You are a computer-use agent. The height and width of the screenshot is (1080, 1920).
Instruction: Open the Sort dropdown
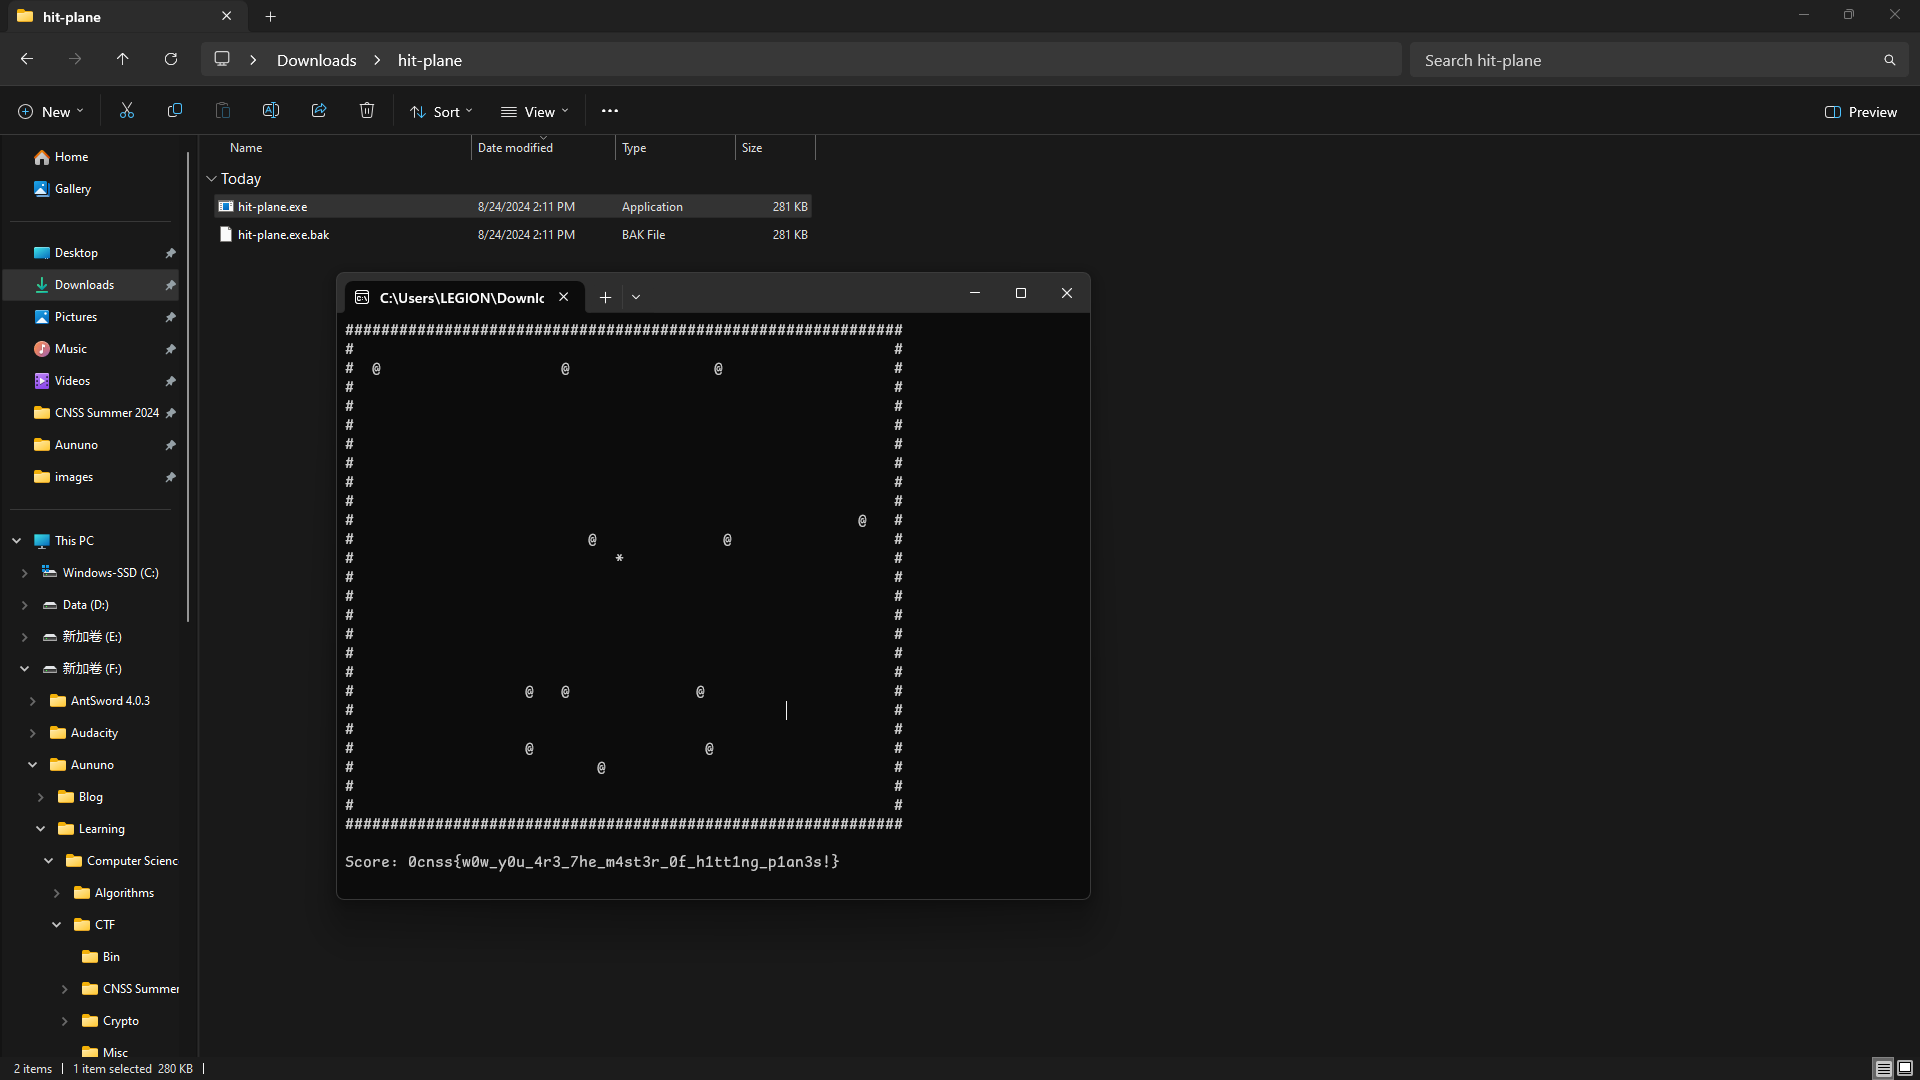click(441, 112)
